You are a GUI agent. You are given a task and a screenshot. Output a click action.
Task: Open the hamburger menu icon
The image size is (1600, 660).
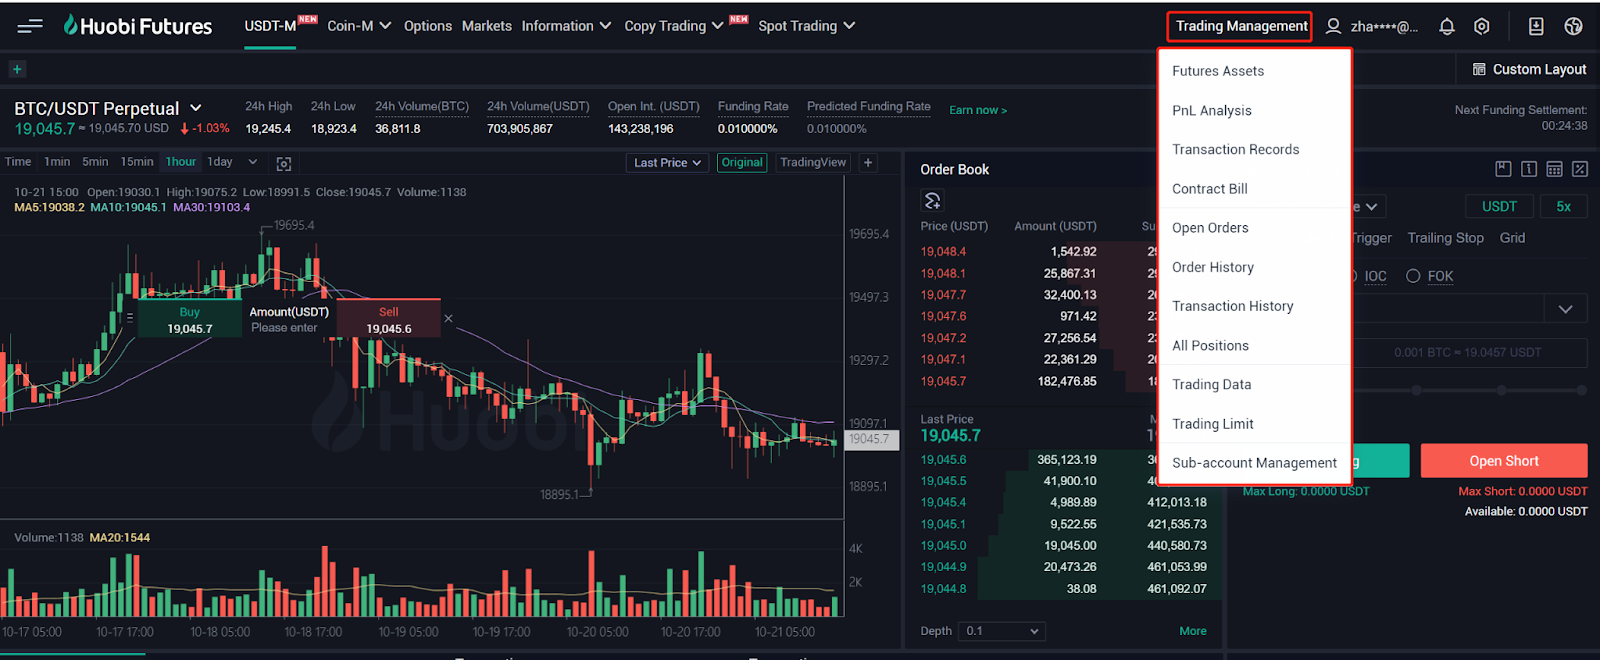tap(30, 26)
